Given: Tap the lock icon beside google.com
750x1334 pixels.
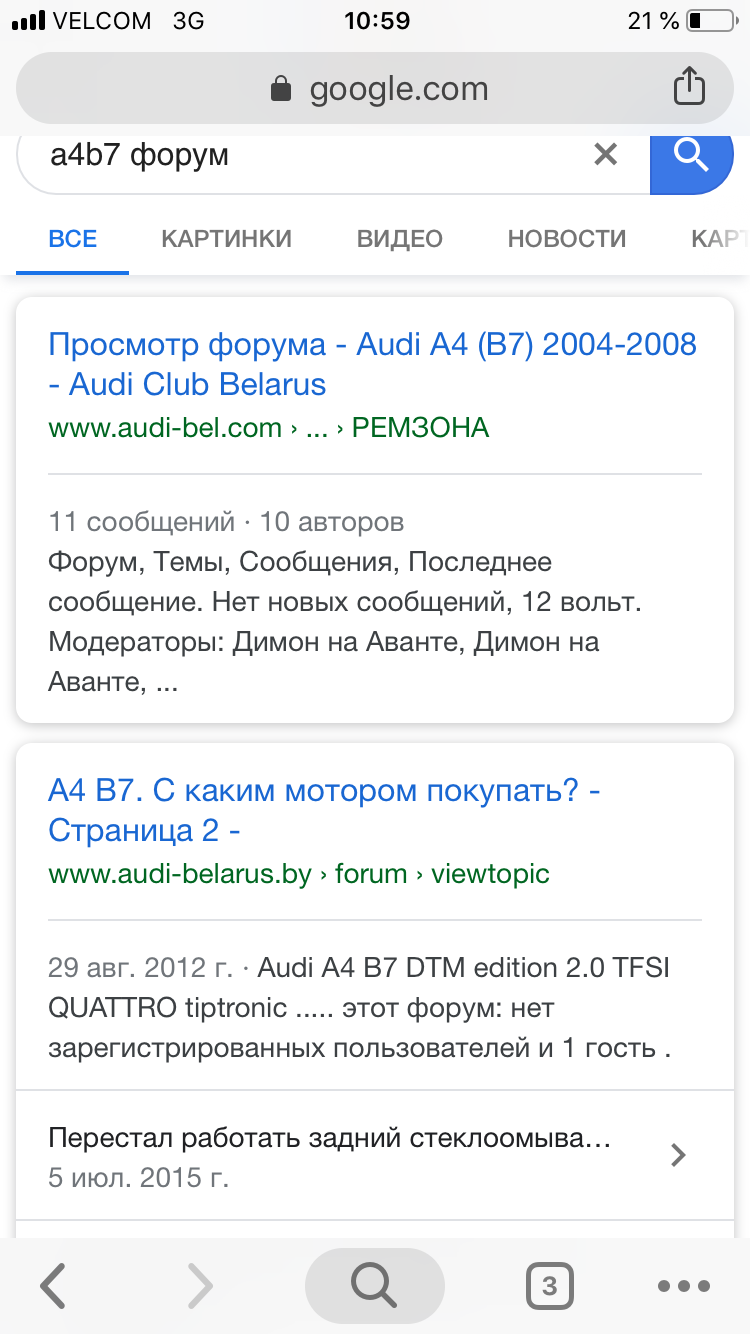Looking at the screenshot, I should pyautogui.click(x=281, y=89).
